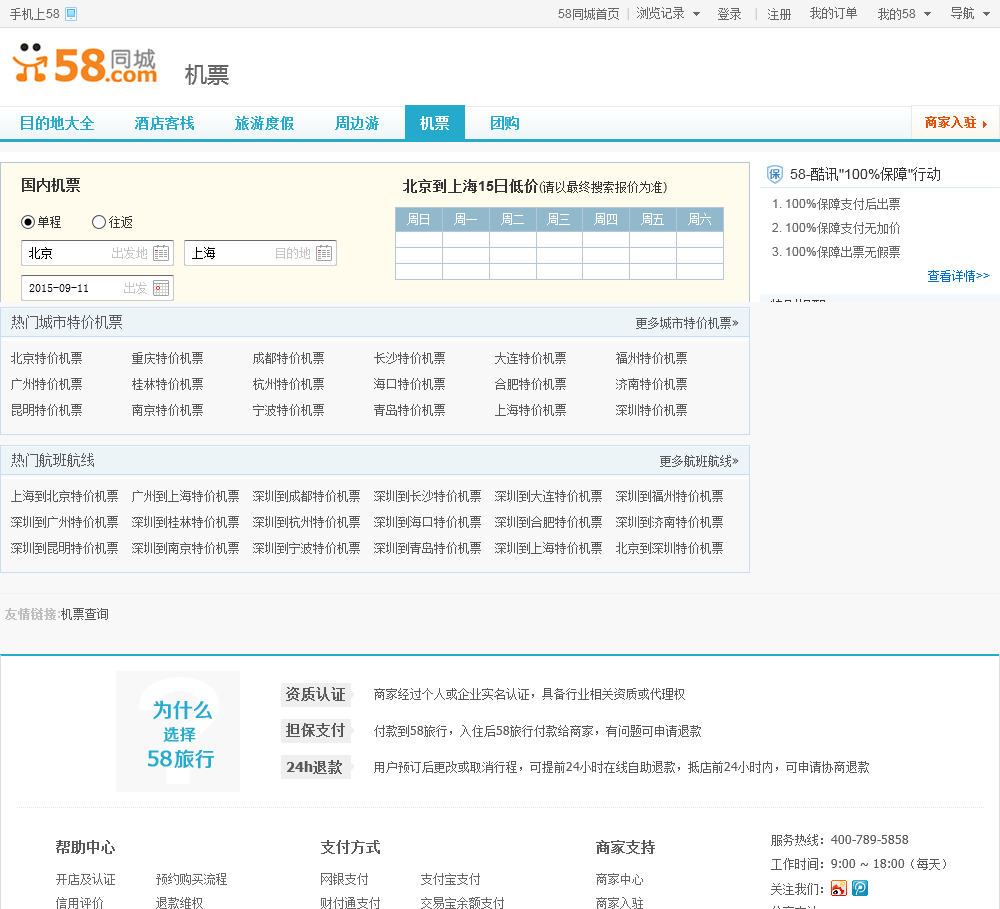The height and width of the screenshot is (909, 1000).
Task: Switch to the 周边游 tab
Action: pos(357,123)
